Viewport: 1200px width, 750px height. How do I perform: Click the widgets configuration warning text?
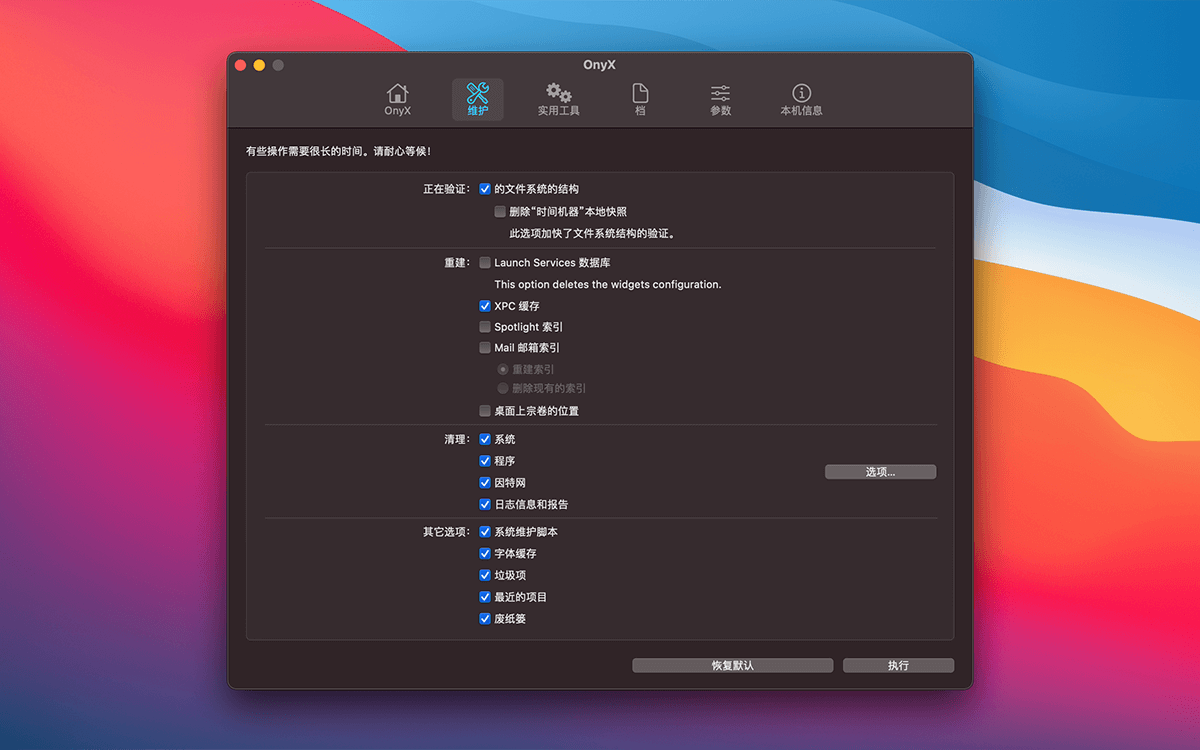tap(608, 285)
